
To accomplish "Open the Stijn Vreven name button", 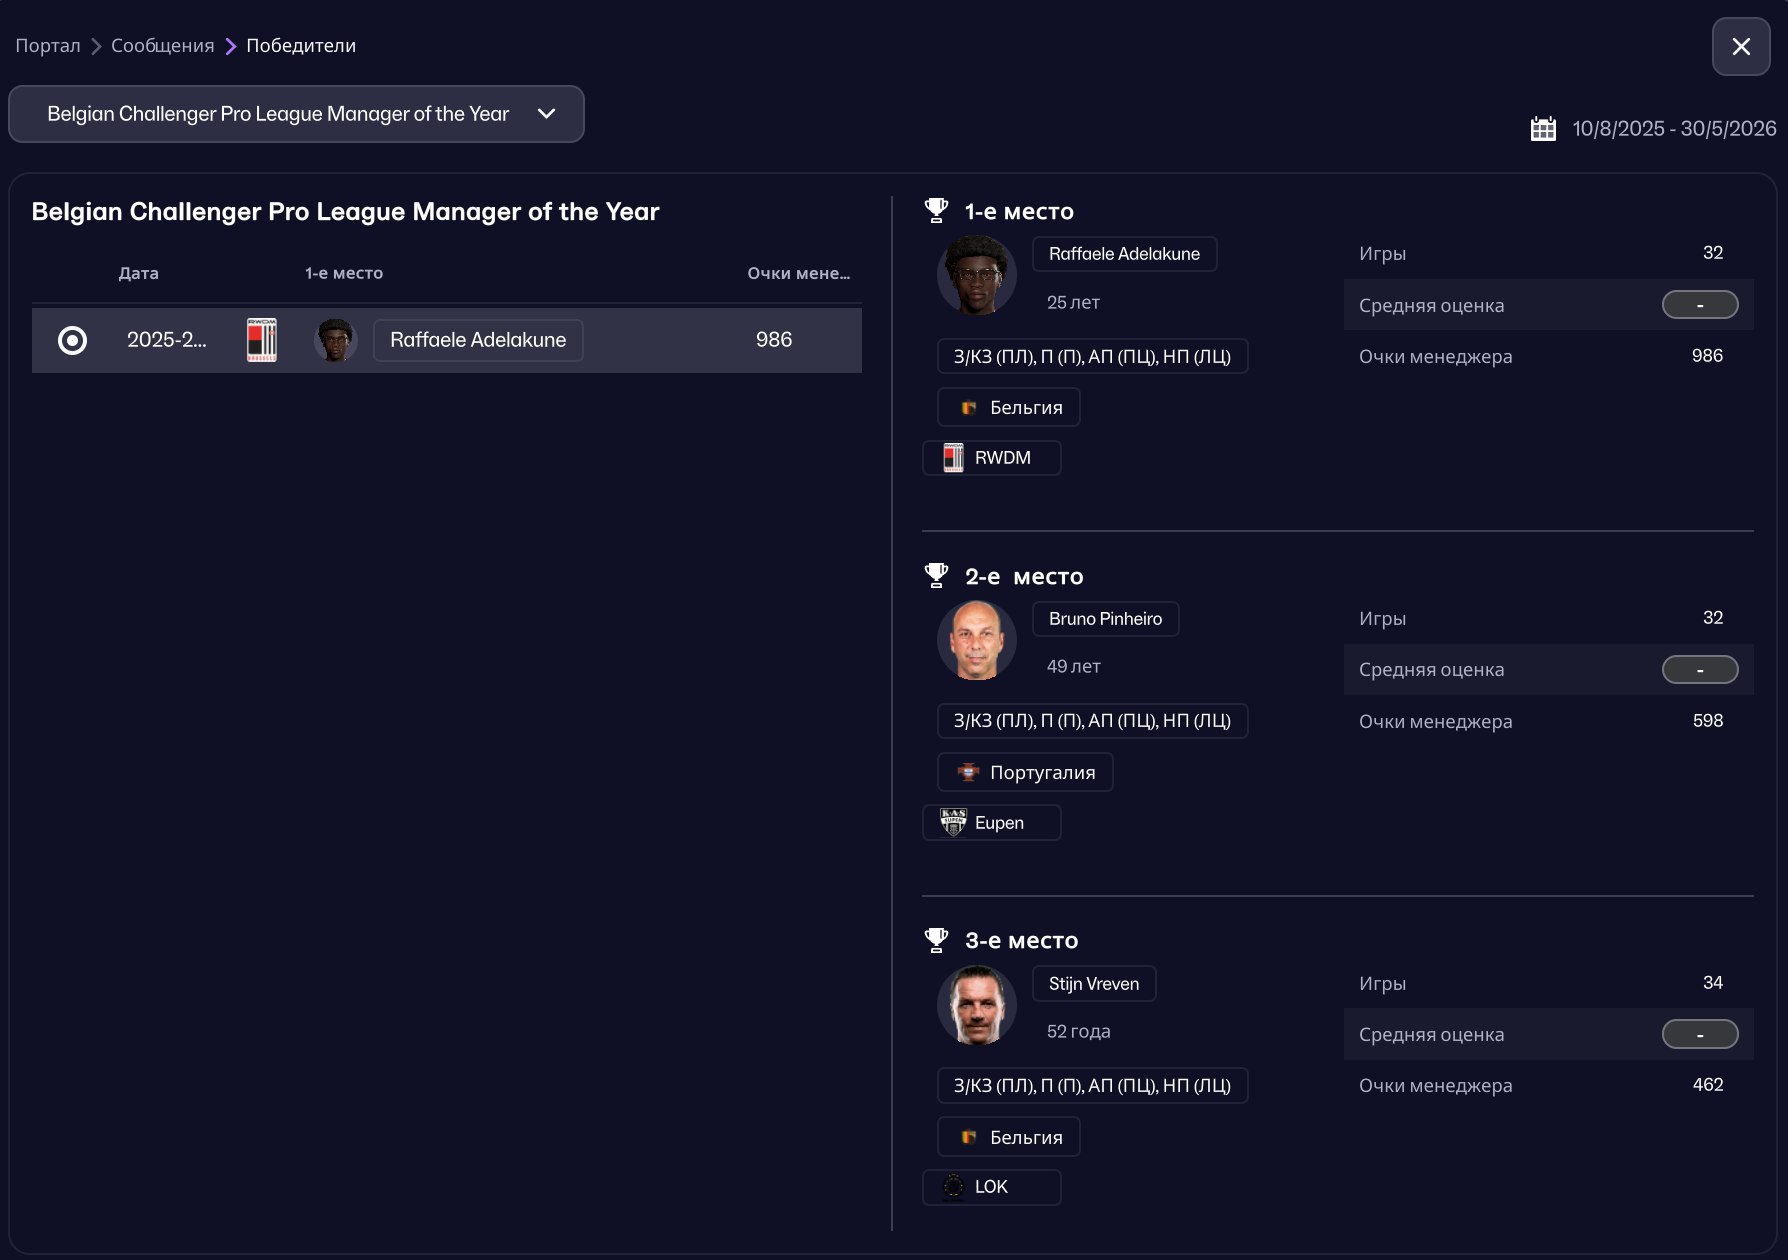I will coord(1094,983).
